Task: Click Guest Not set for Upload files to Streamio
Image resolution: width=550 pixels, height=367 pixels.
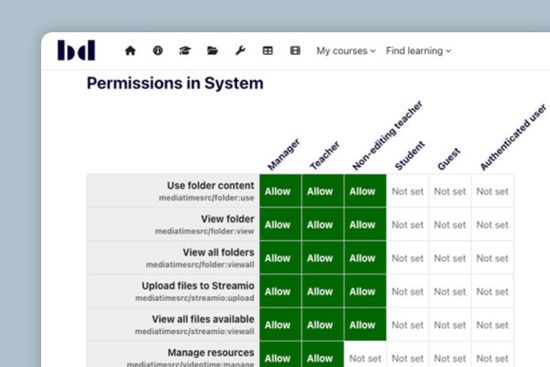Action: 450,291
